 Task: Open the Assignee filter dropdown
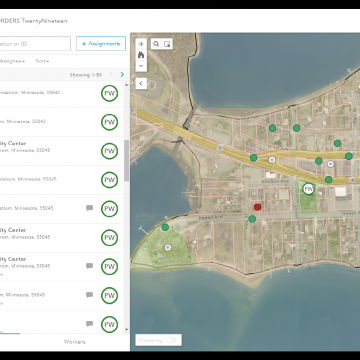(13, 61)
